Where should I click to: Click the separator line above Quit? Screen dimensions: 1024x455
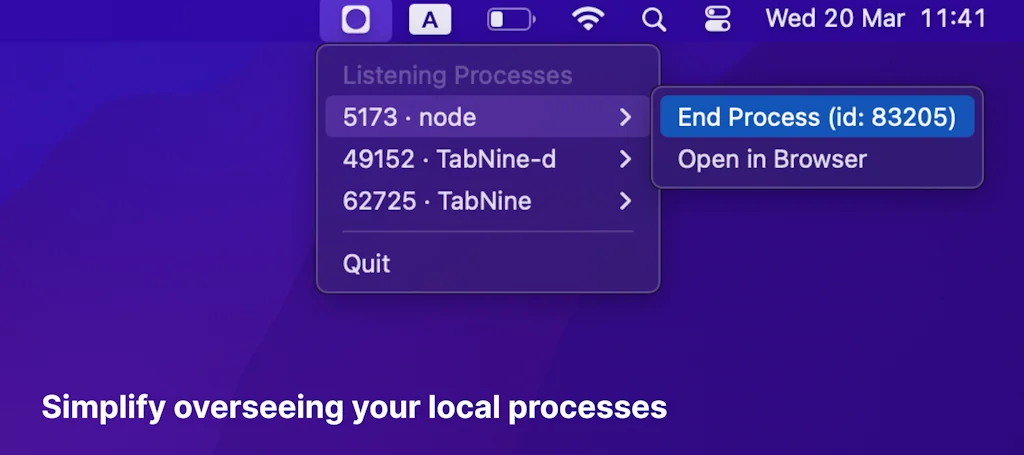(x=488, y=232)
